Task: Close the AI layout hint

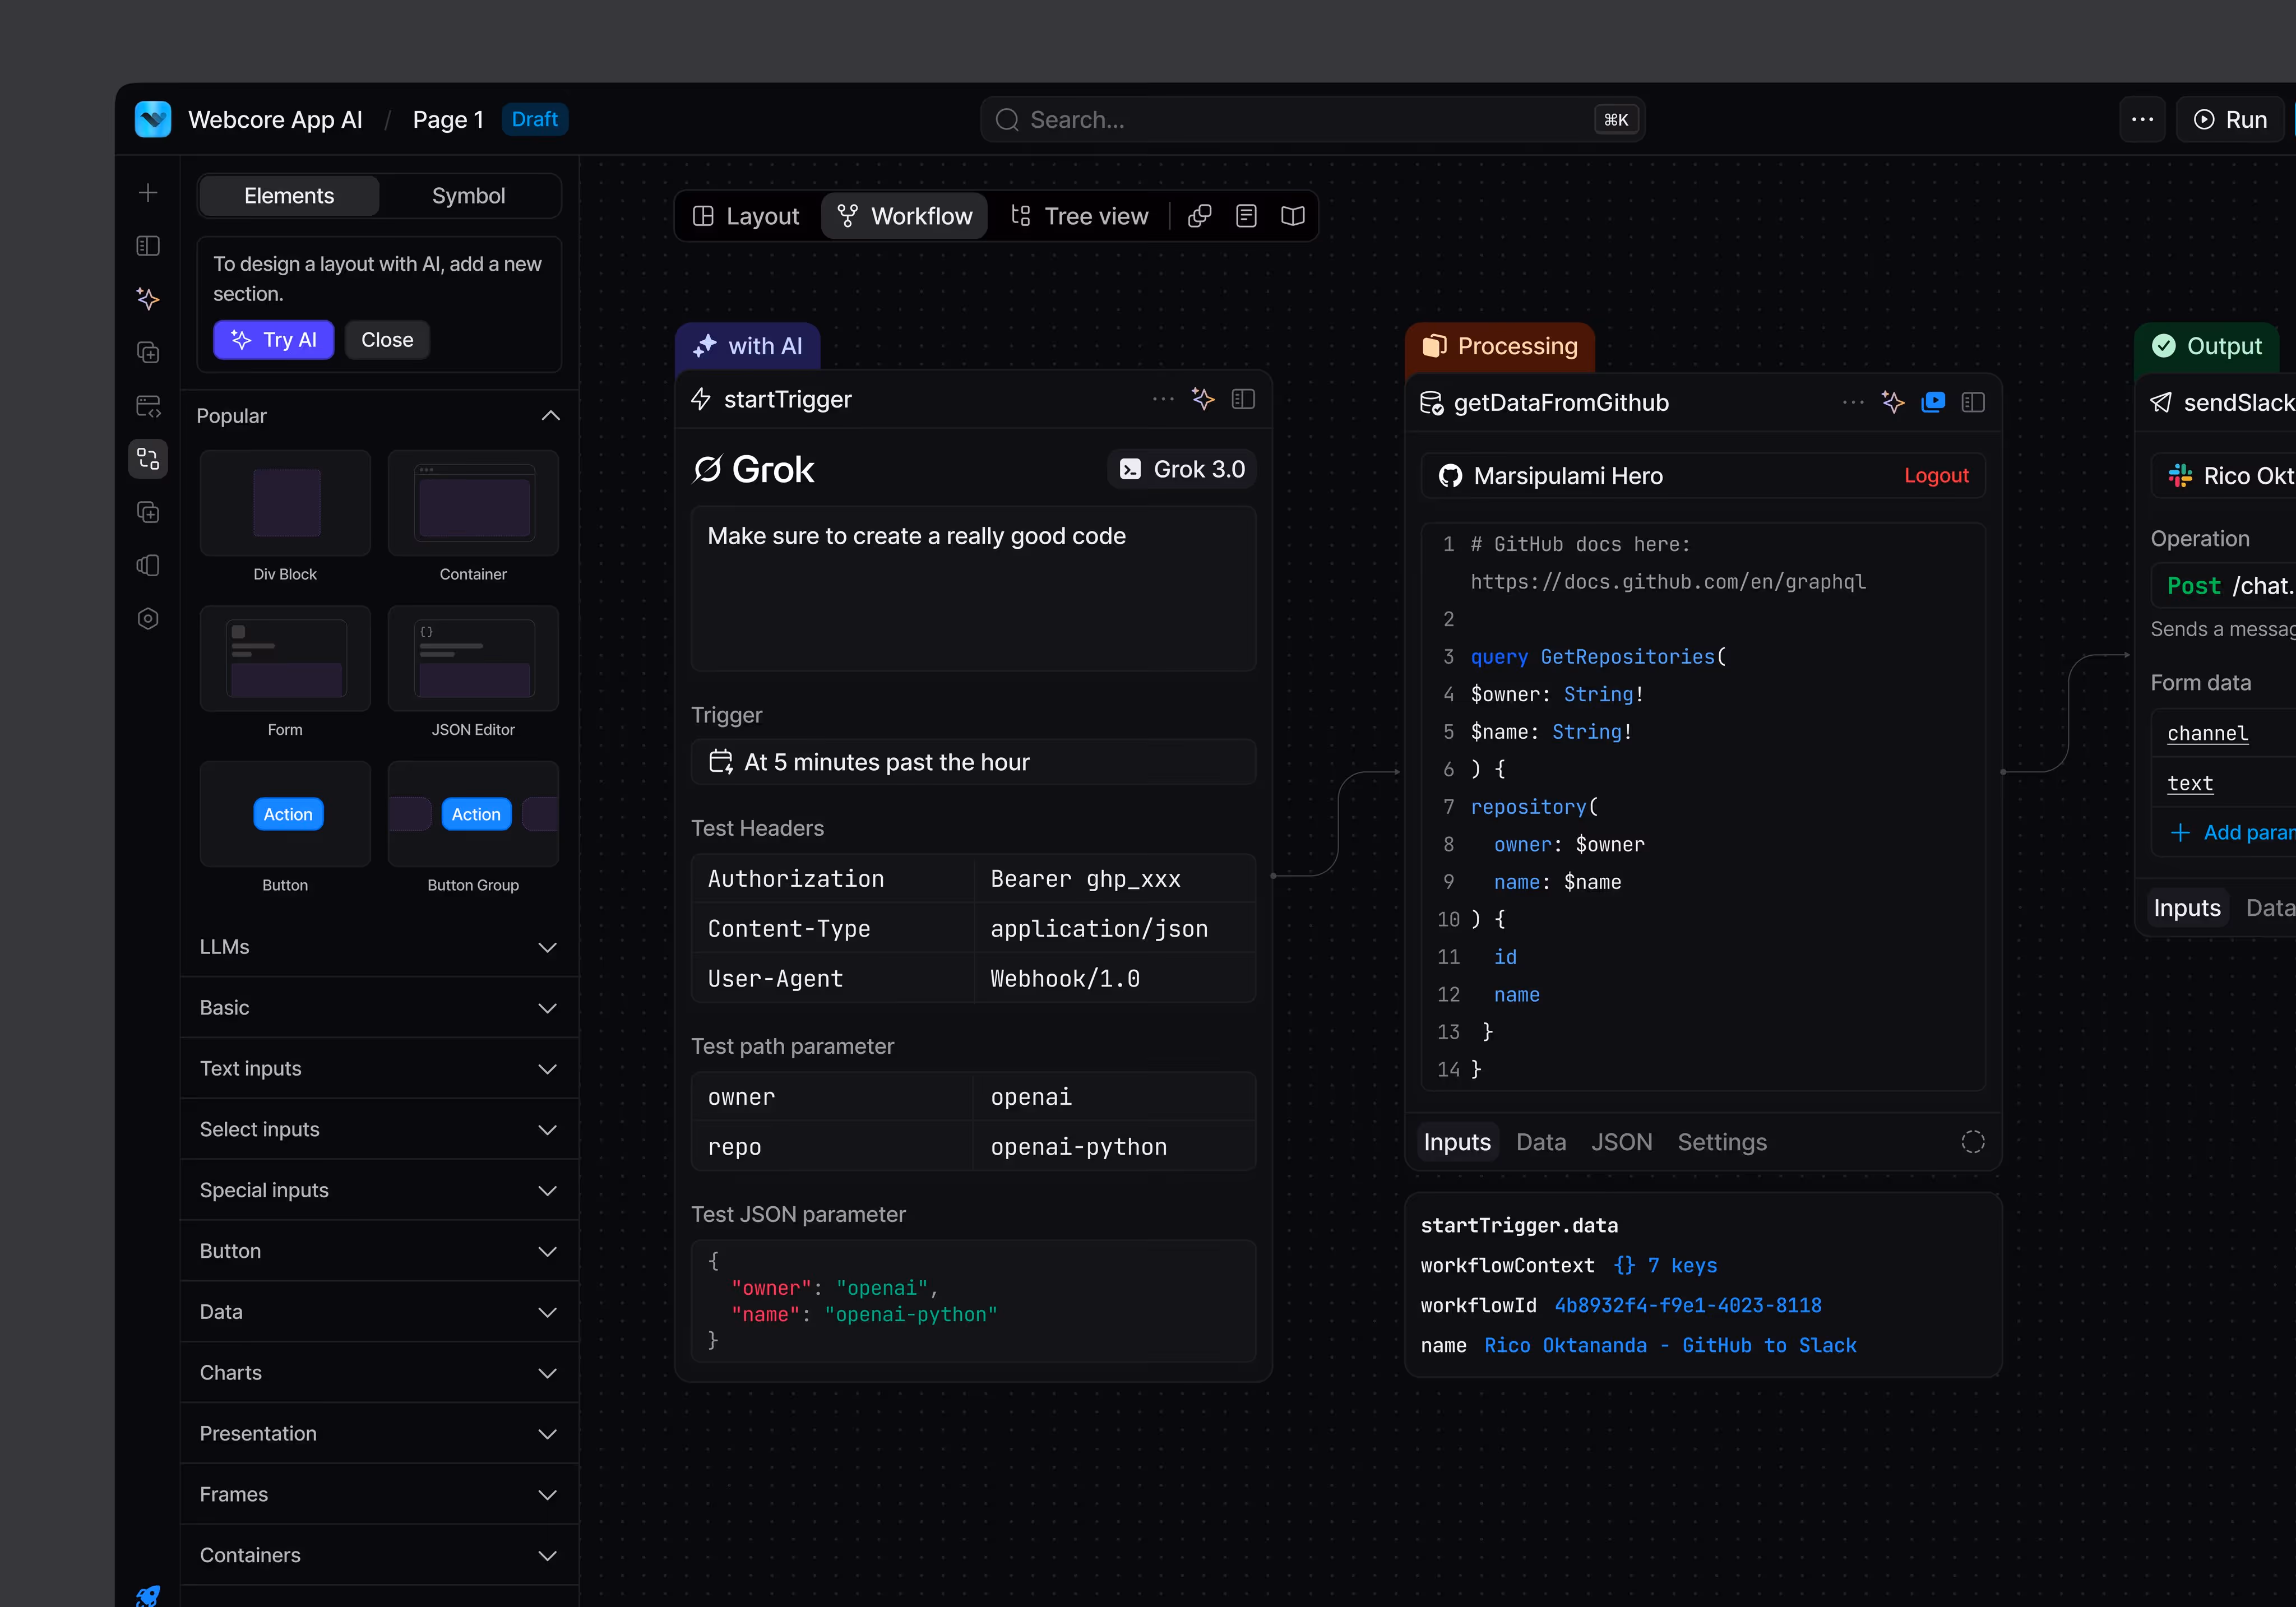Action: [387, 340]
